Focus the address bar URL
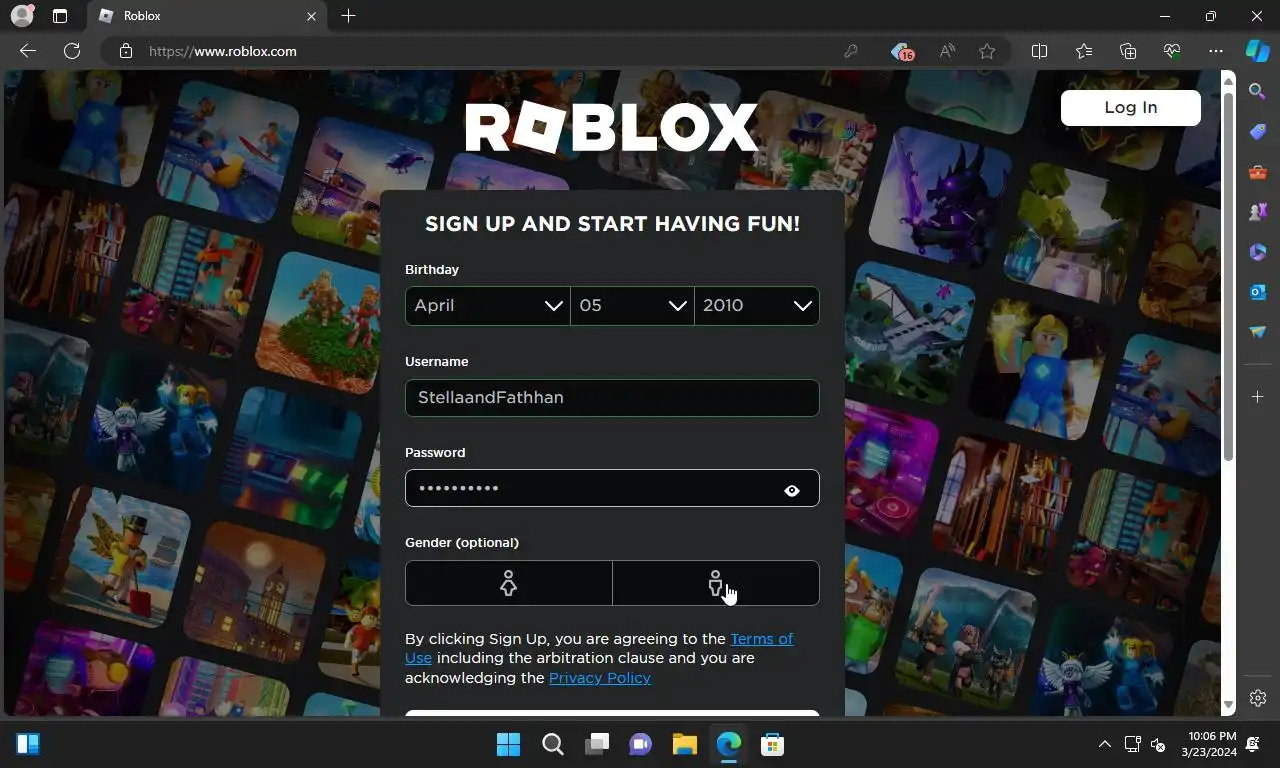 (223, 51)
